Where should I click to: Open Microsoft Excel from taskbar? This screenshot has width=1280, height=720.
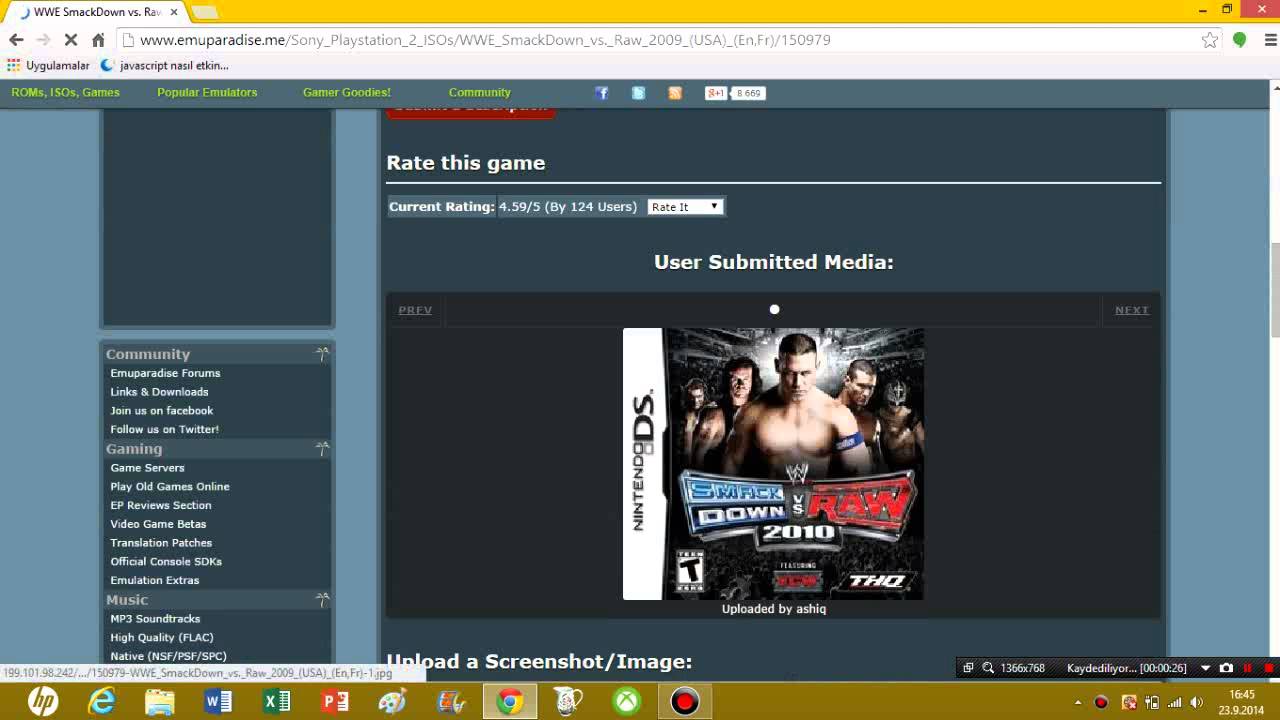(276, 702)
